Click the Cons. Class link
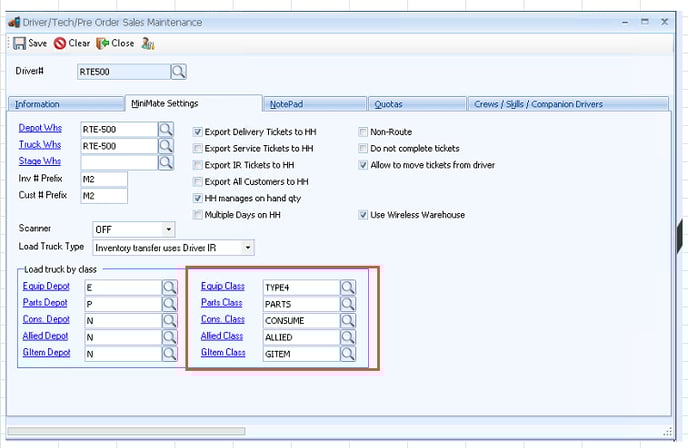The width and height of the screenshot is (688, 448). 222,319
